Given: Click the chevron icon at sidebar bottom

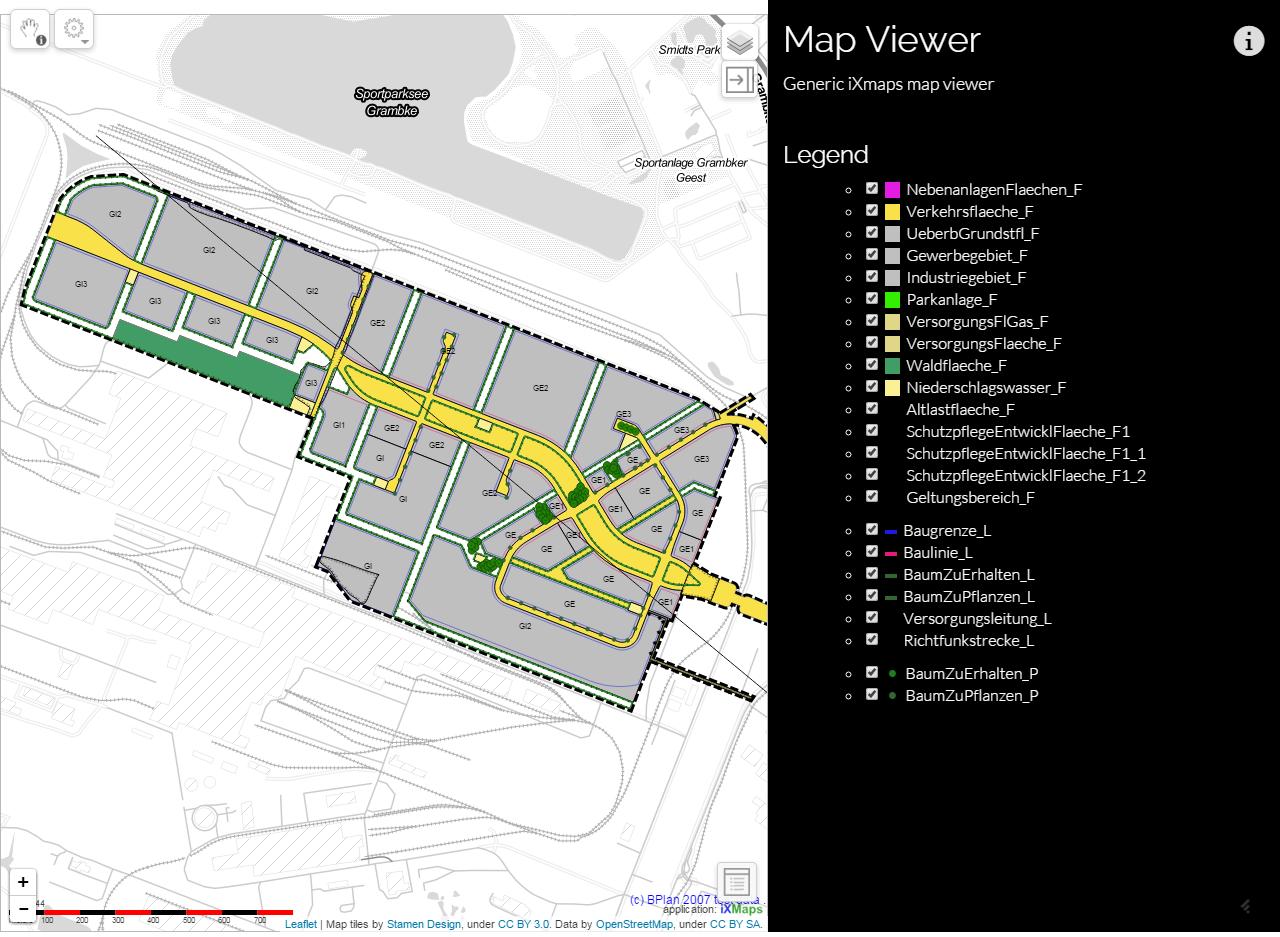Looking at the screenshot, I should tap(1246, 906).
